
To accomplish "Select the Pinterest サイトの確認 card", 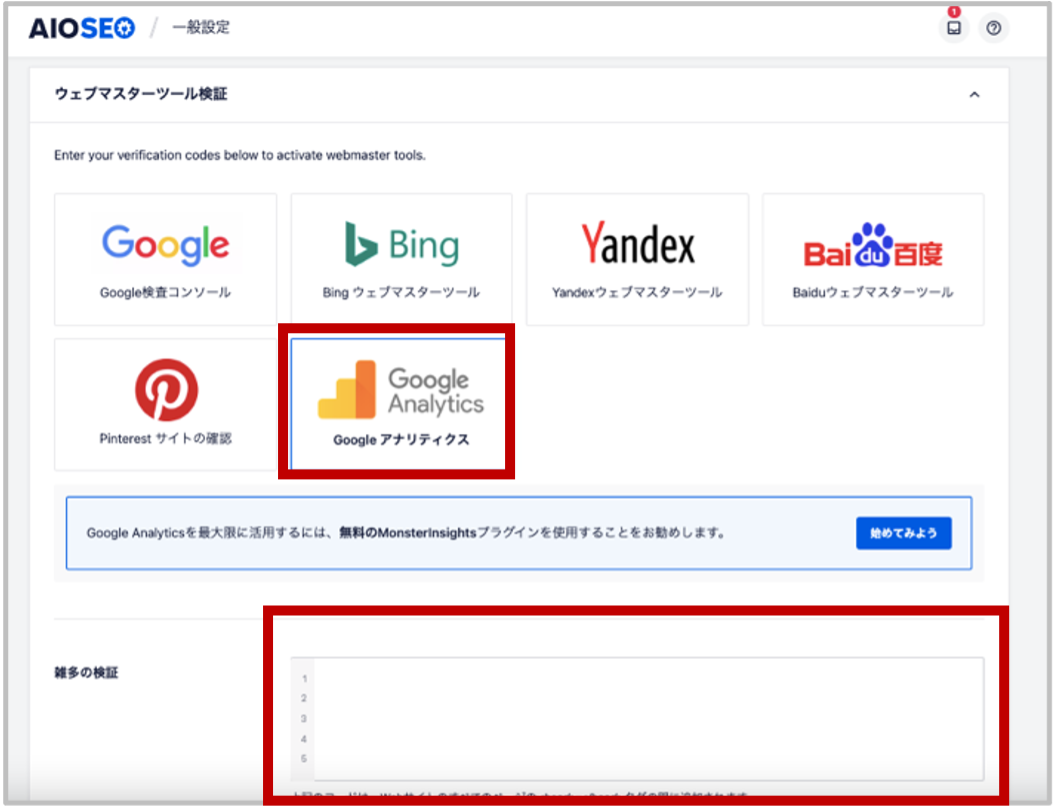I will click(x=165, y=405).
